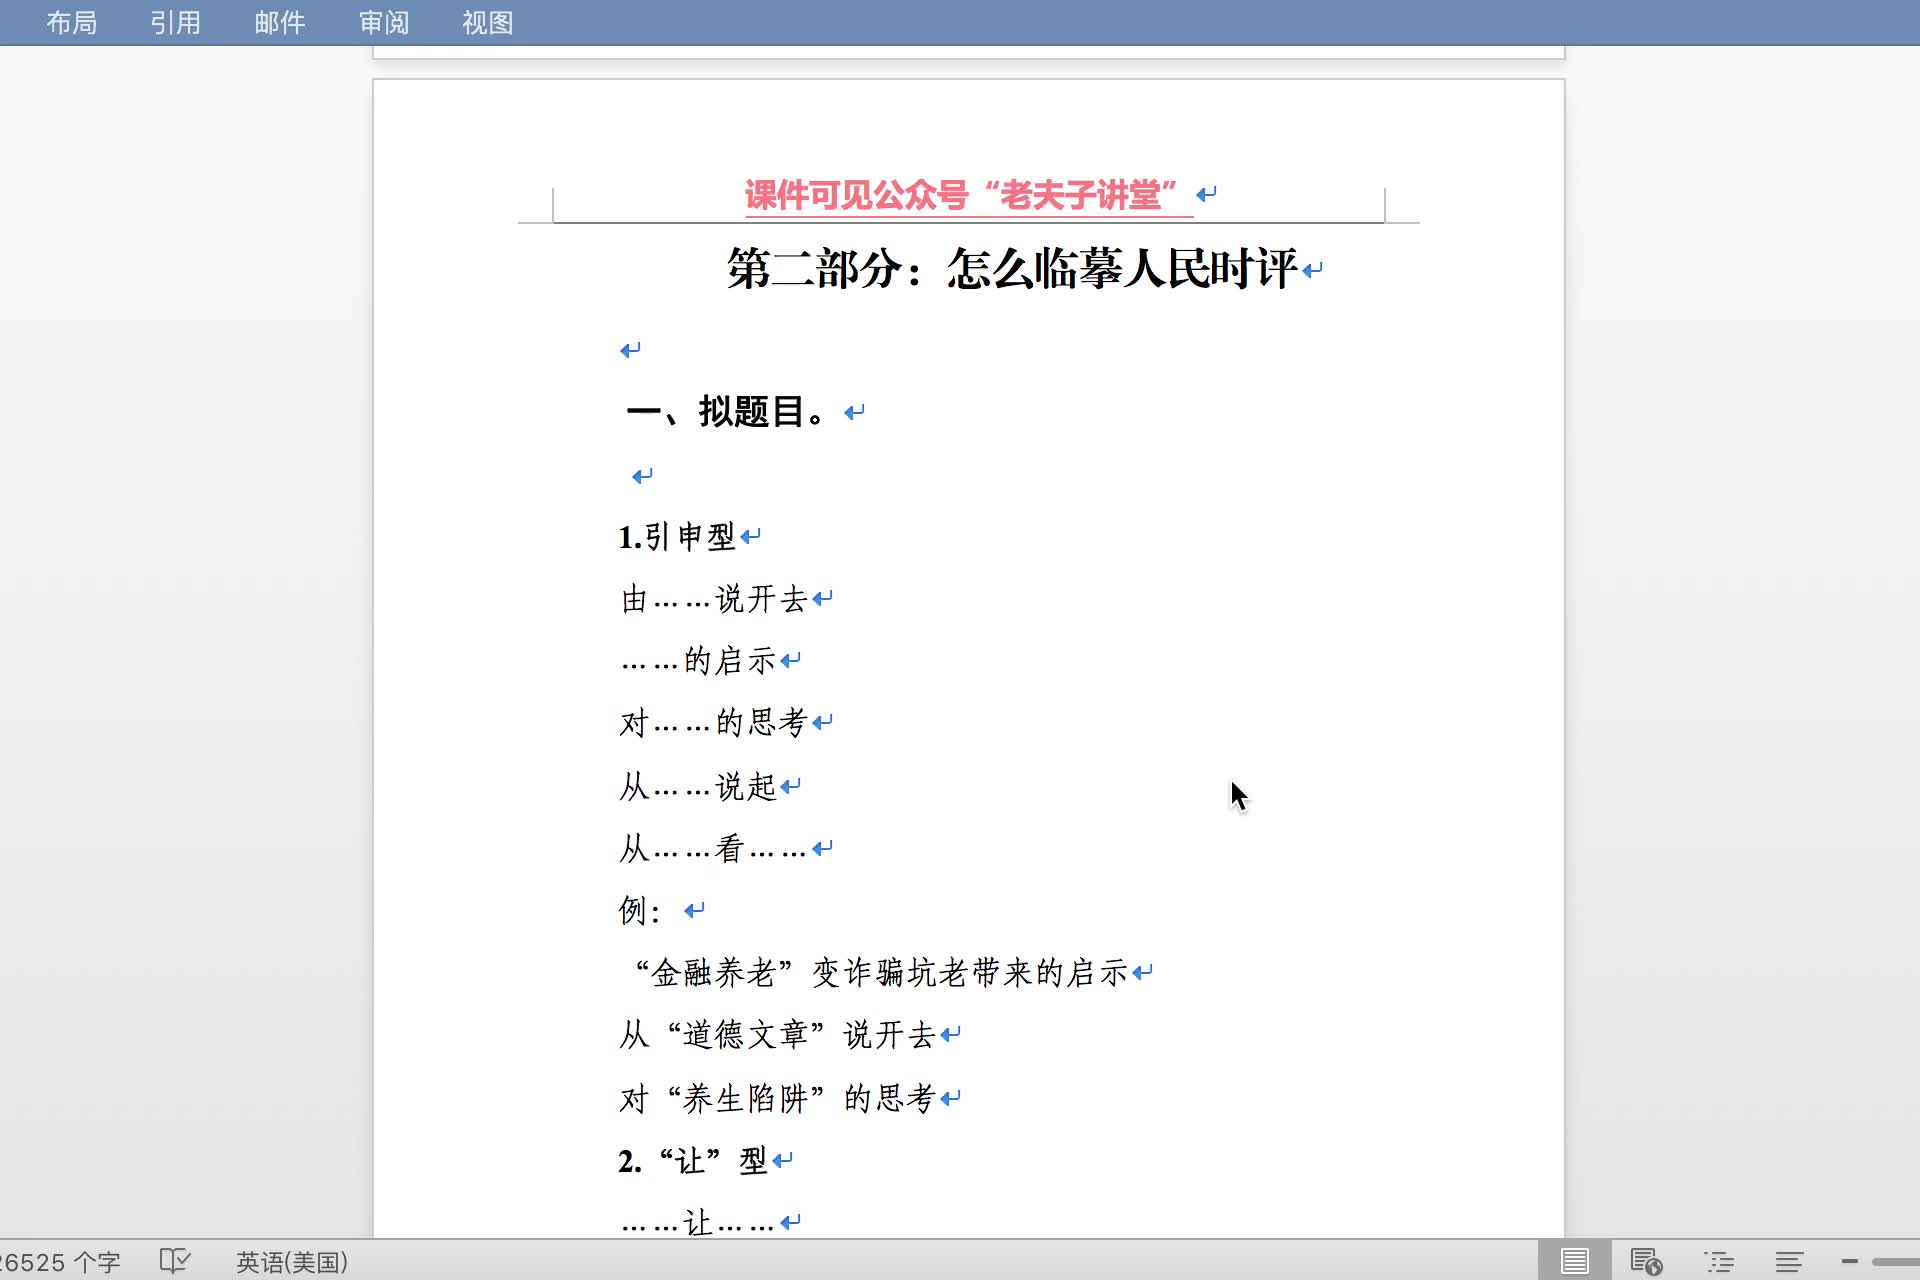Viewport: 1920px width, 1280px height.
Task: Switch to Outline view icon
Action: pyautogui.click(x=1719, y=1261)
